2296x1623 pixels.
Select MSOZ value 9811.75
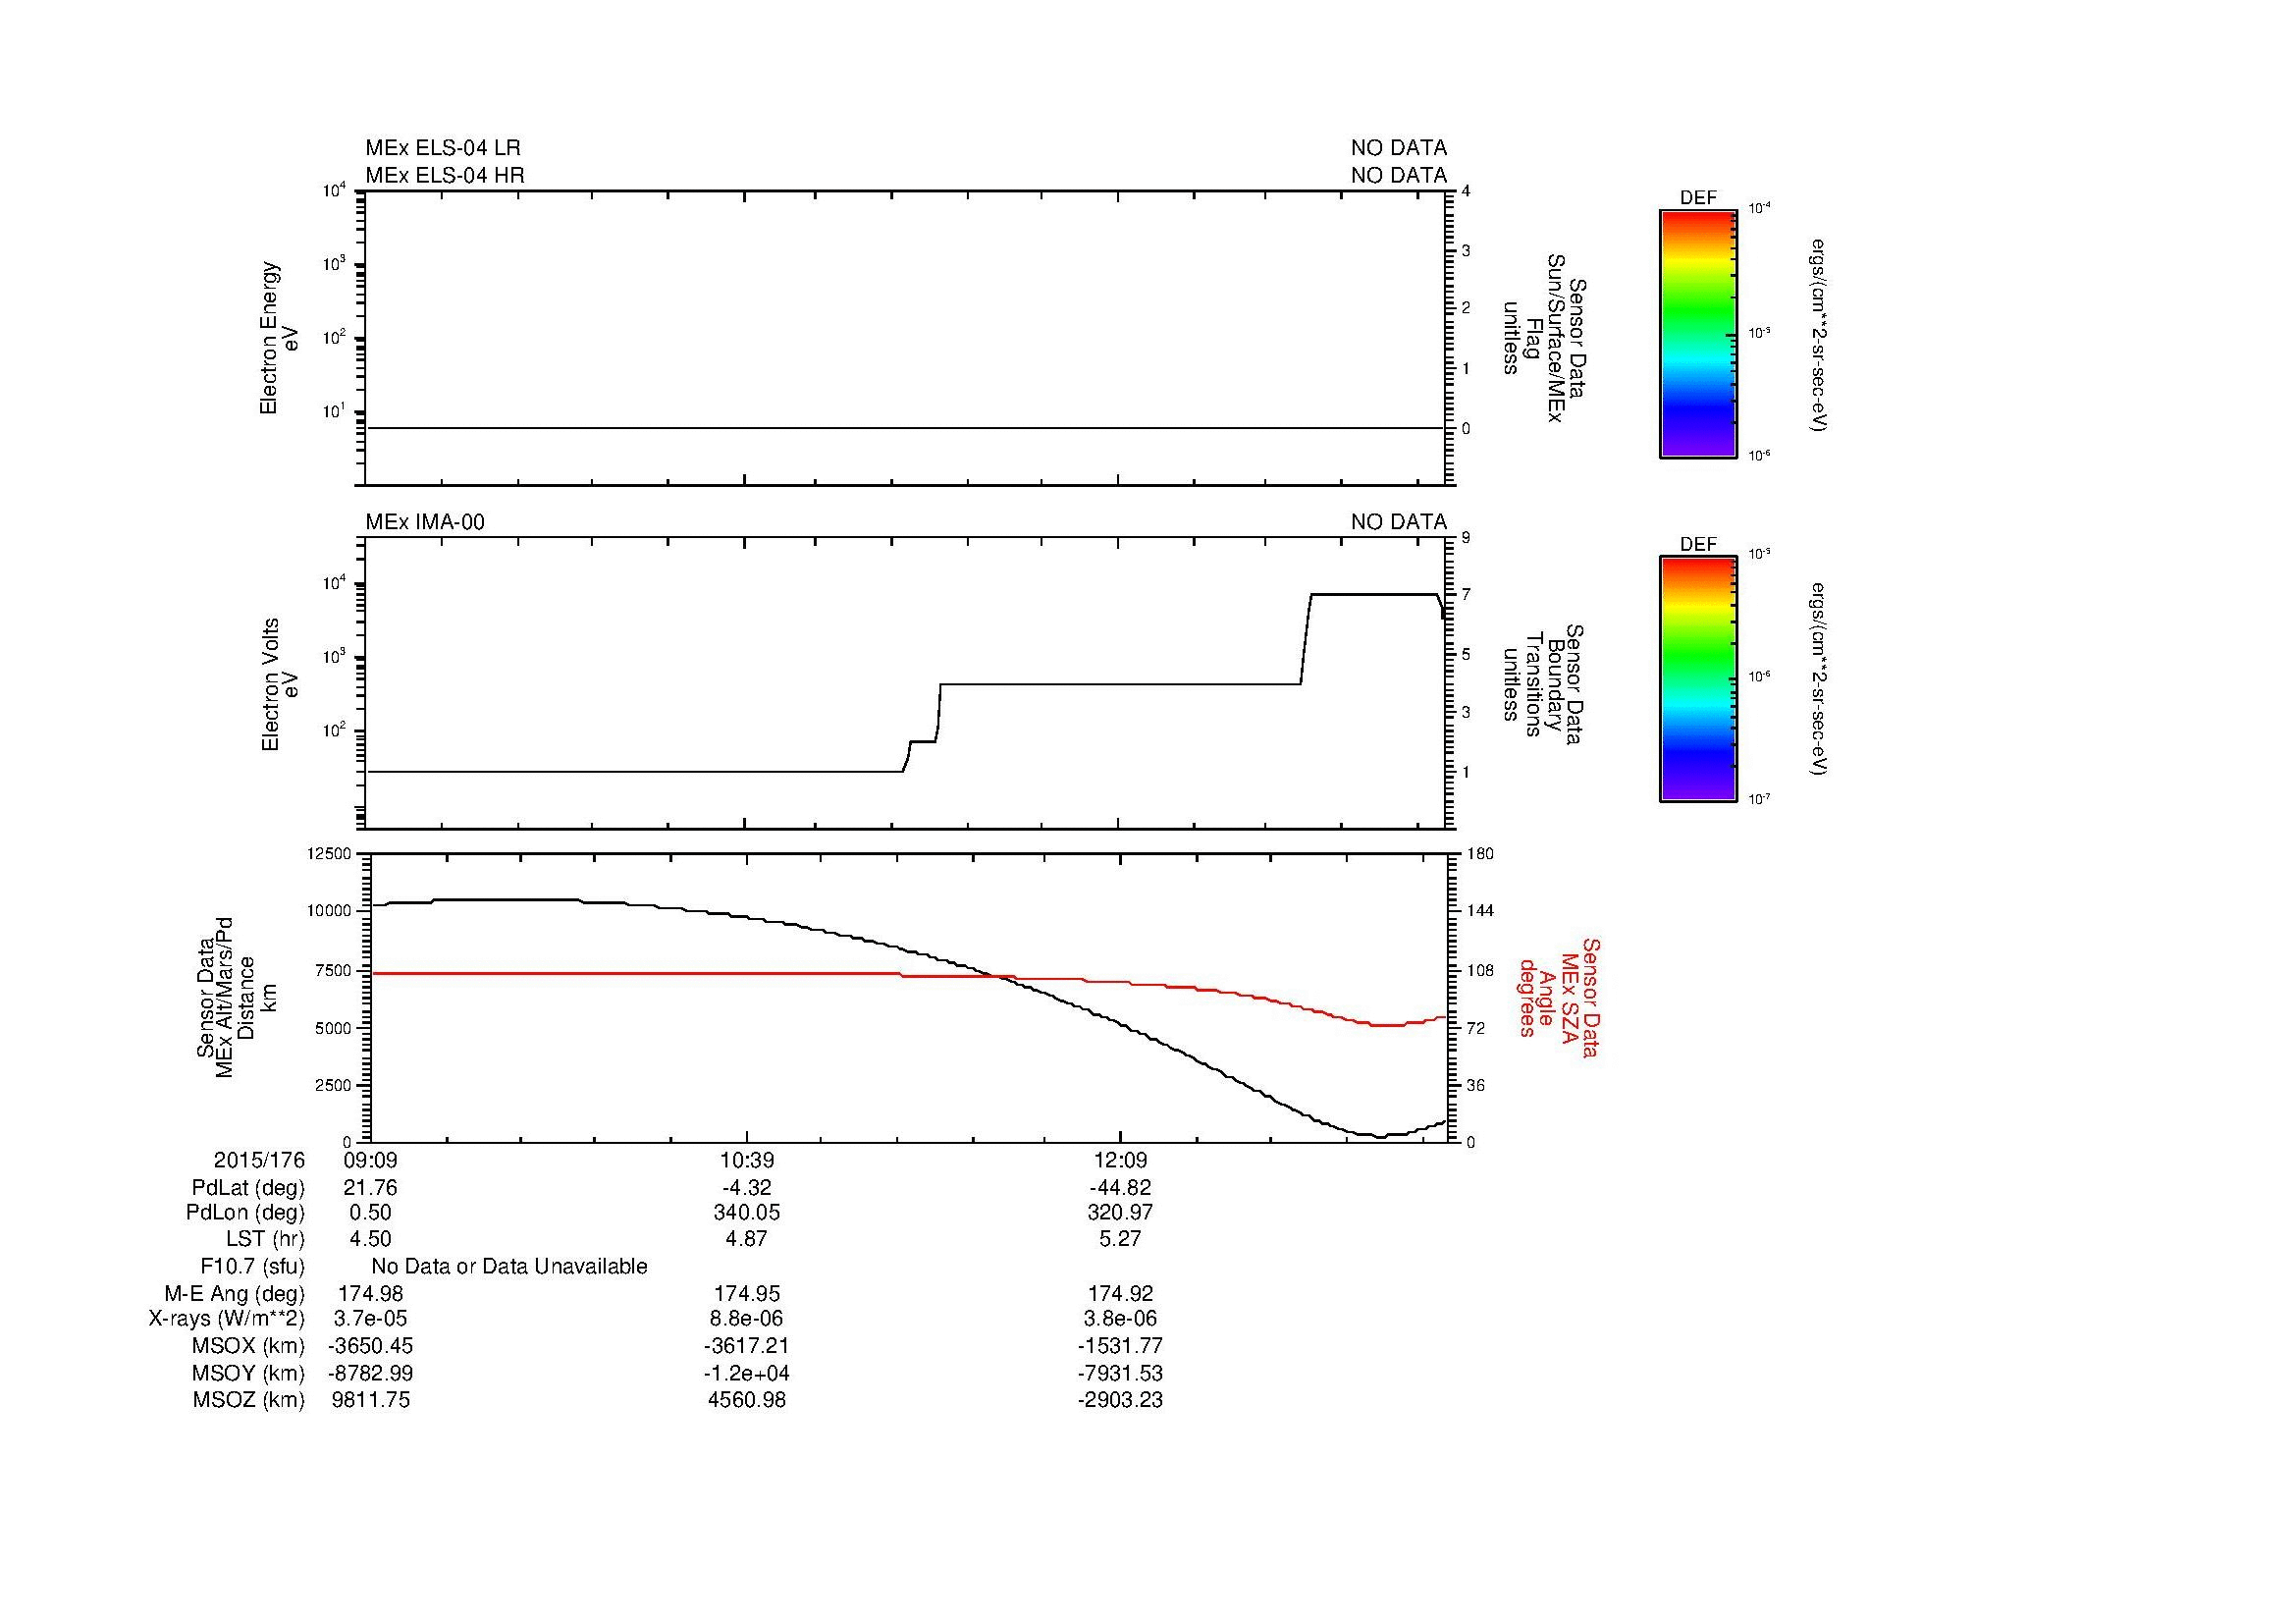(x=370, y=1400)
